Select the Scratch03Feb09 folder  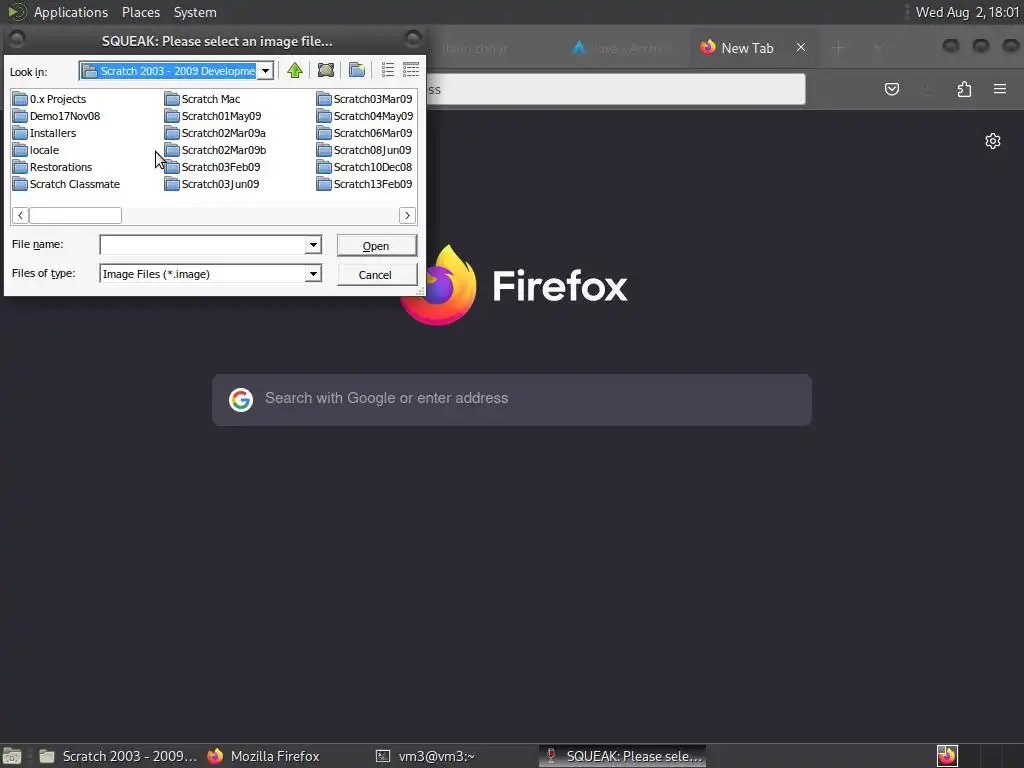tap(212, 167)
